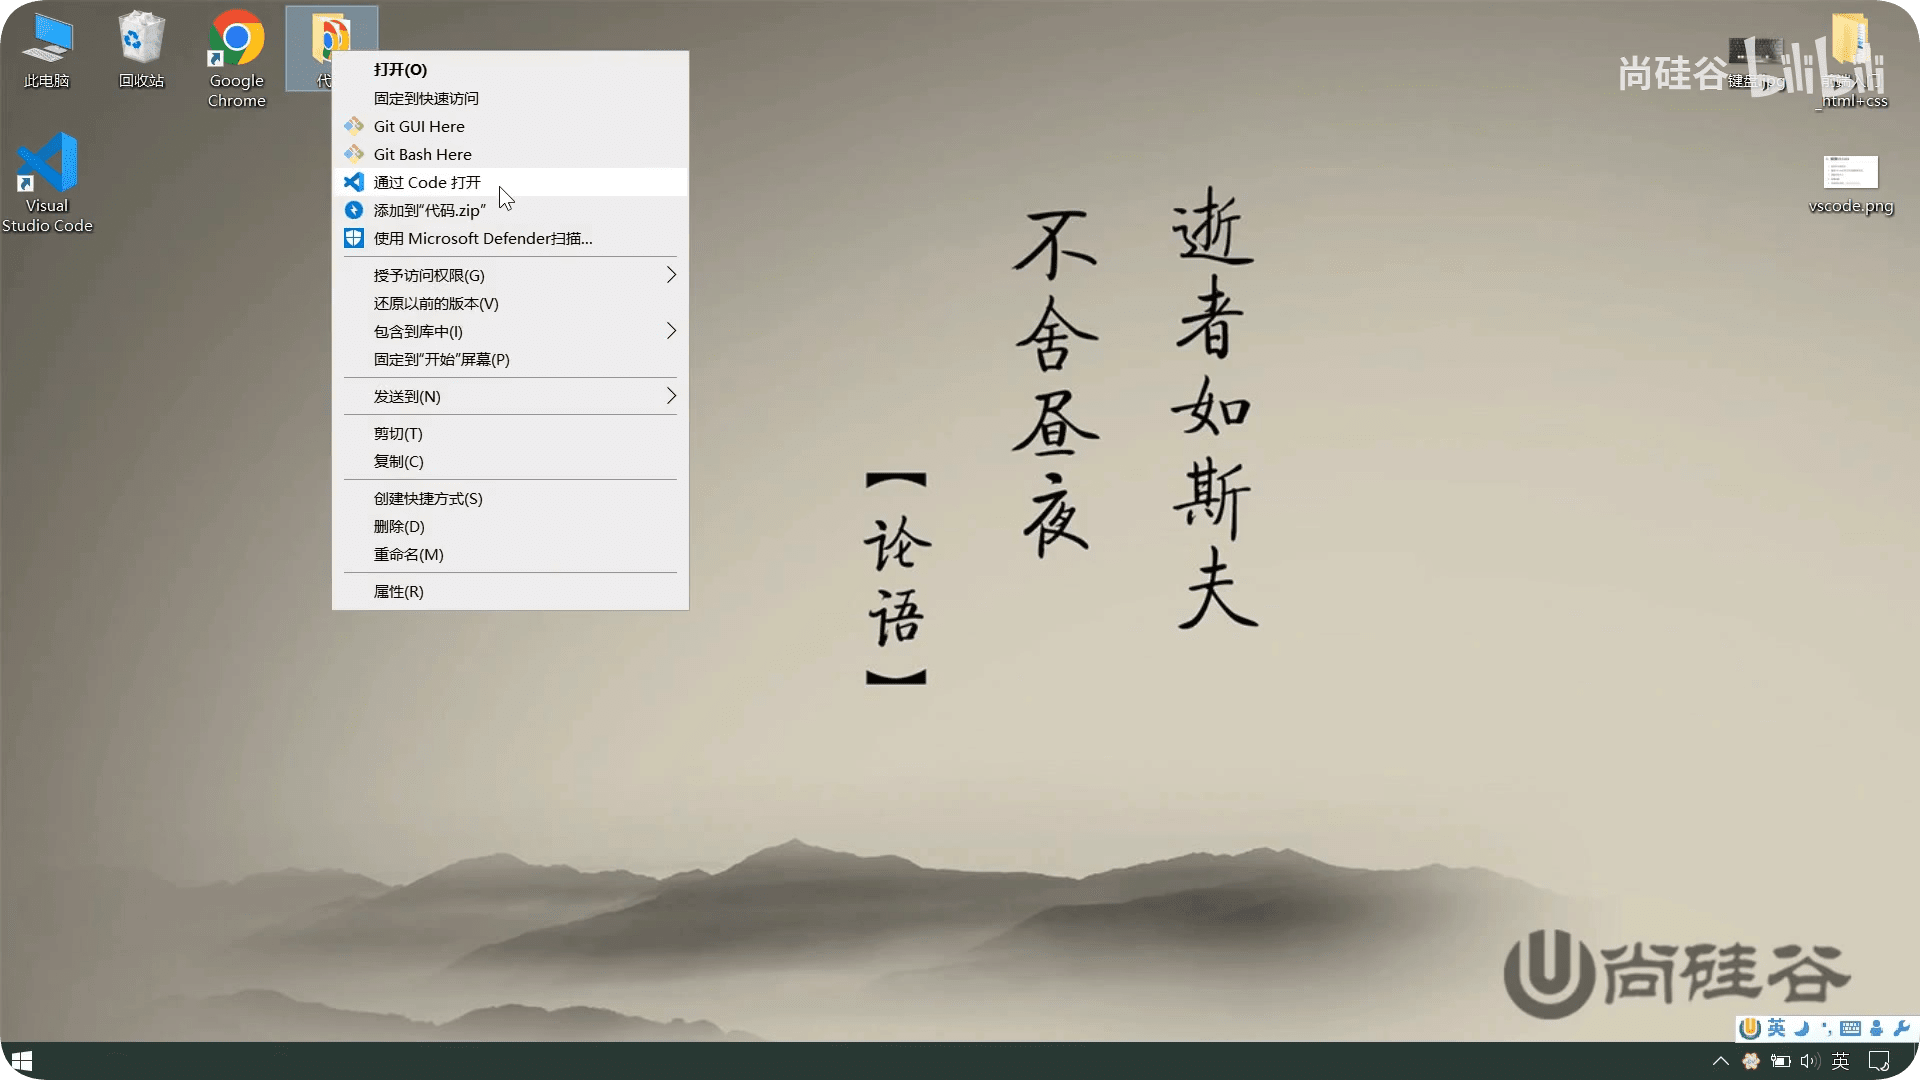
Task: Select Git Bash Here menu entry
Action: 422,154
